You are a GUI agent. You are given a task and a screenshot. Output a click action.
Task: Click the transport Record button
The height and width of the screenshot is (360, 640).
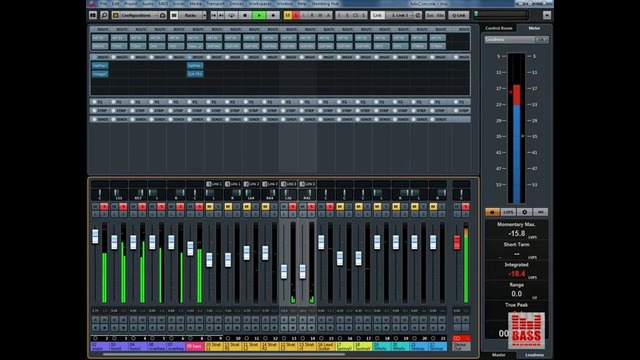click(x=273, y=15)
